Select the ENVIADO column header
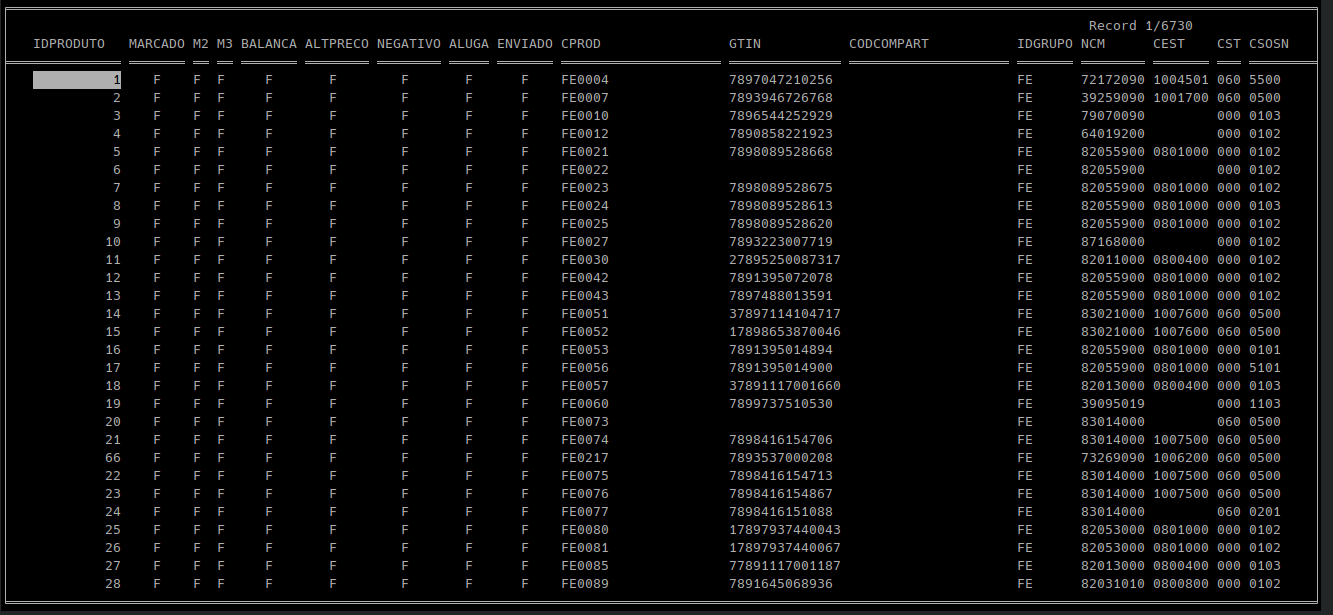Image resolution: width=1333 pixels, height=615 pixels. [x=525, y=44]
